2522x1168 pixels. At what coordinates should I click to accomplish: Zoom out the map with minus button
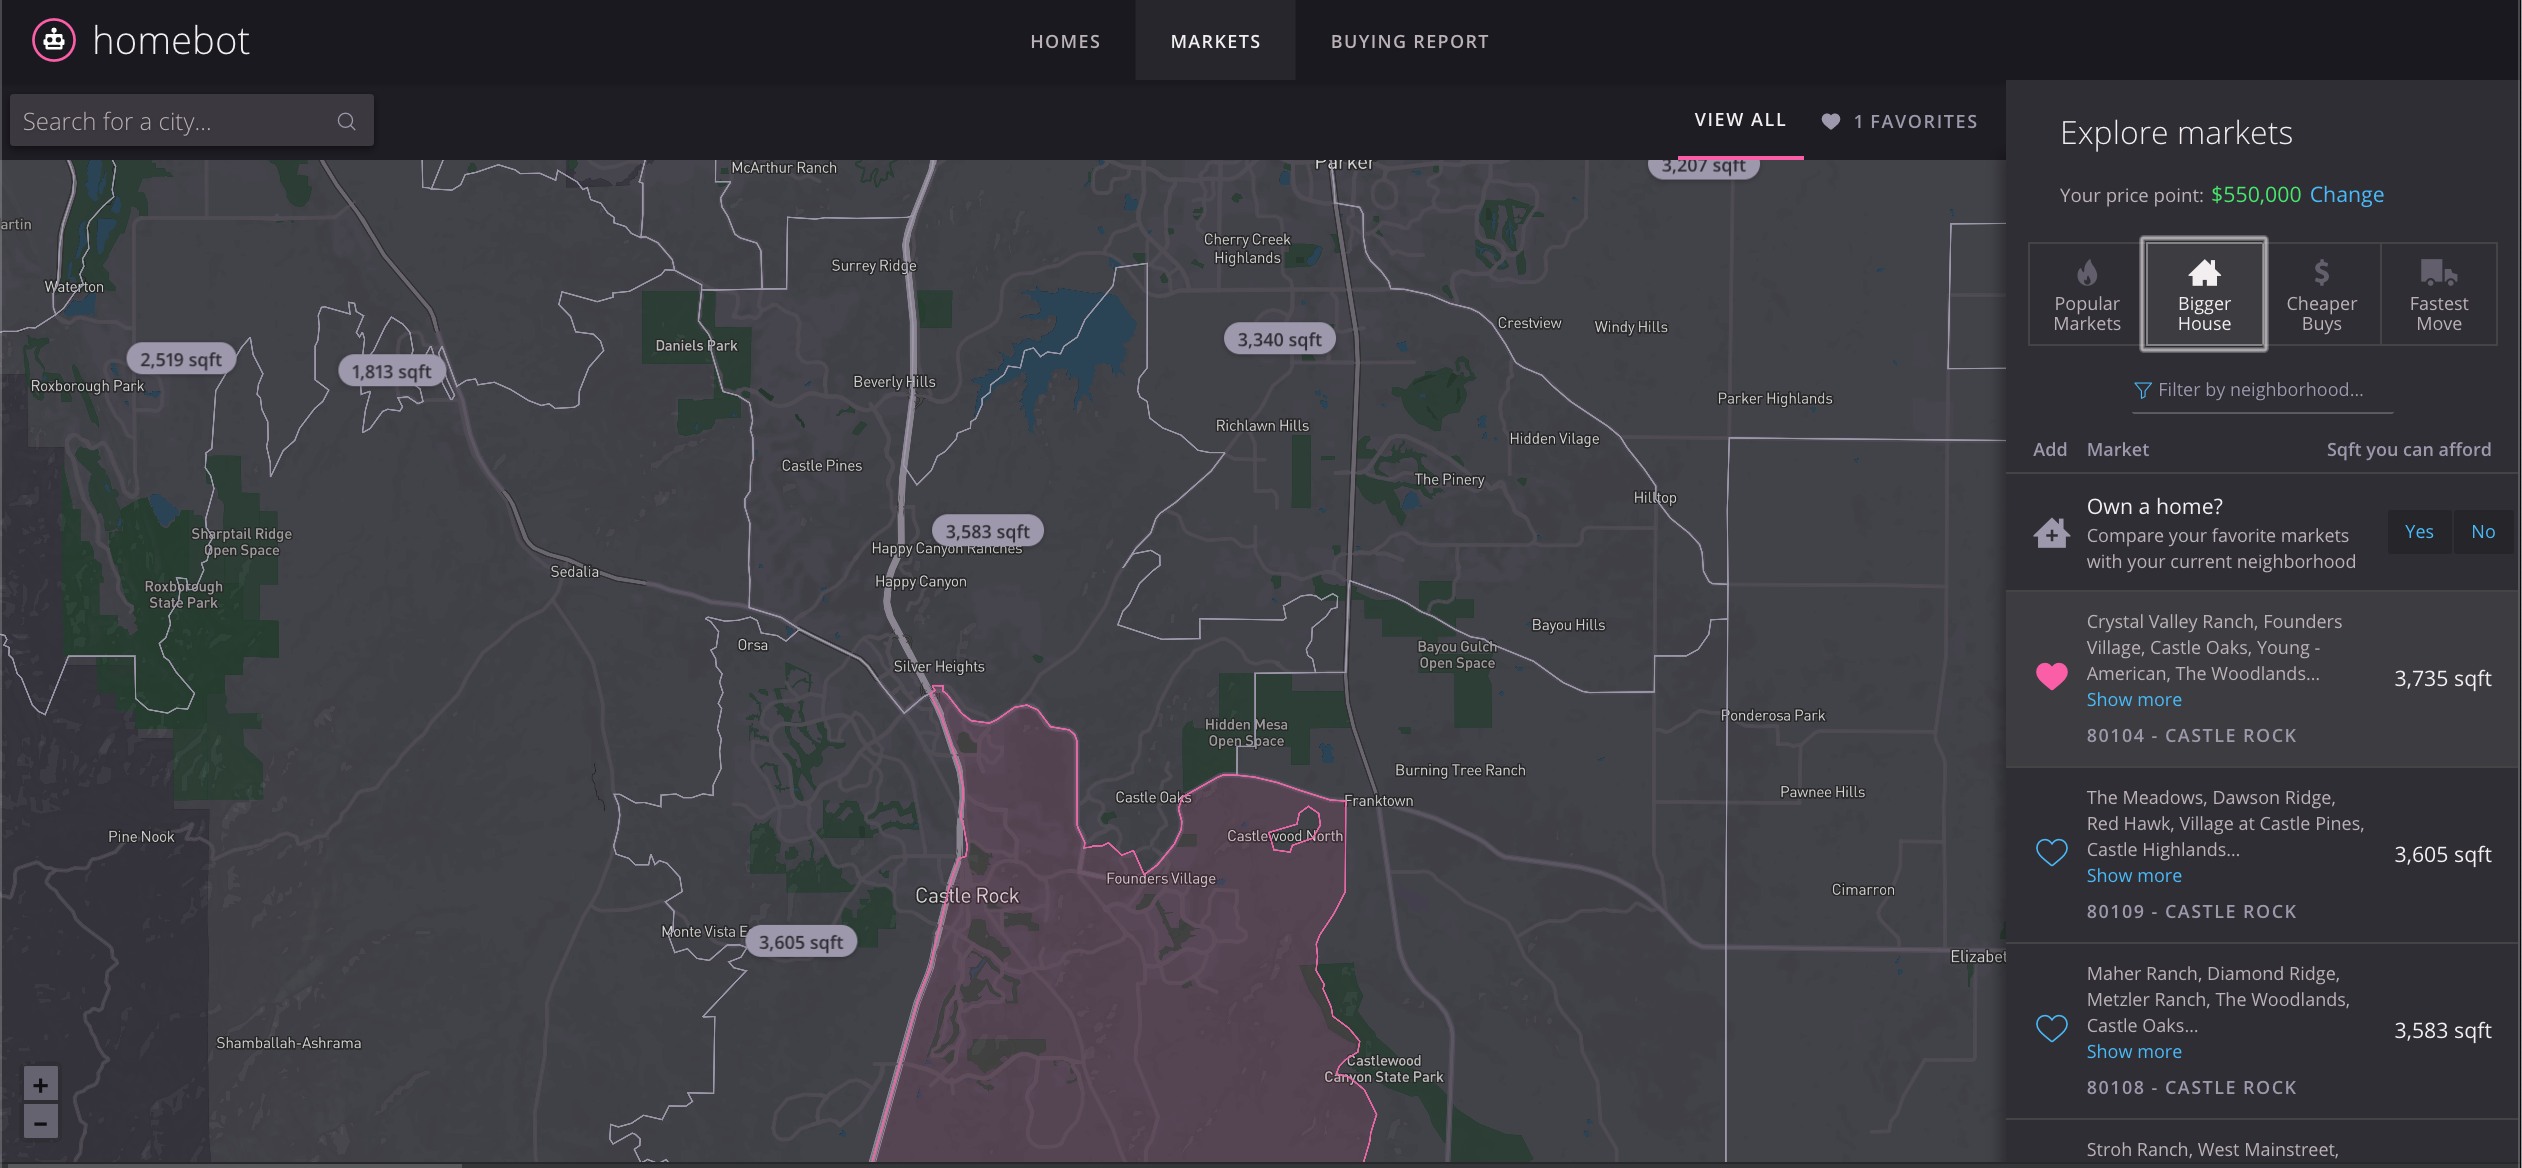pos(40,1122)
